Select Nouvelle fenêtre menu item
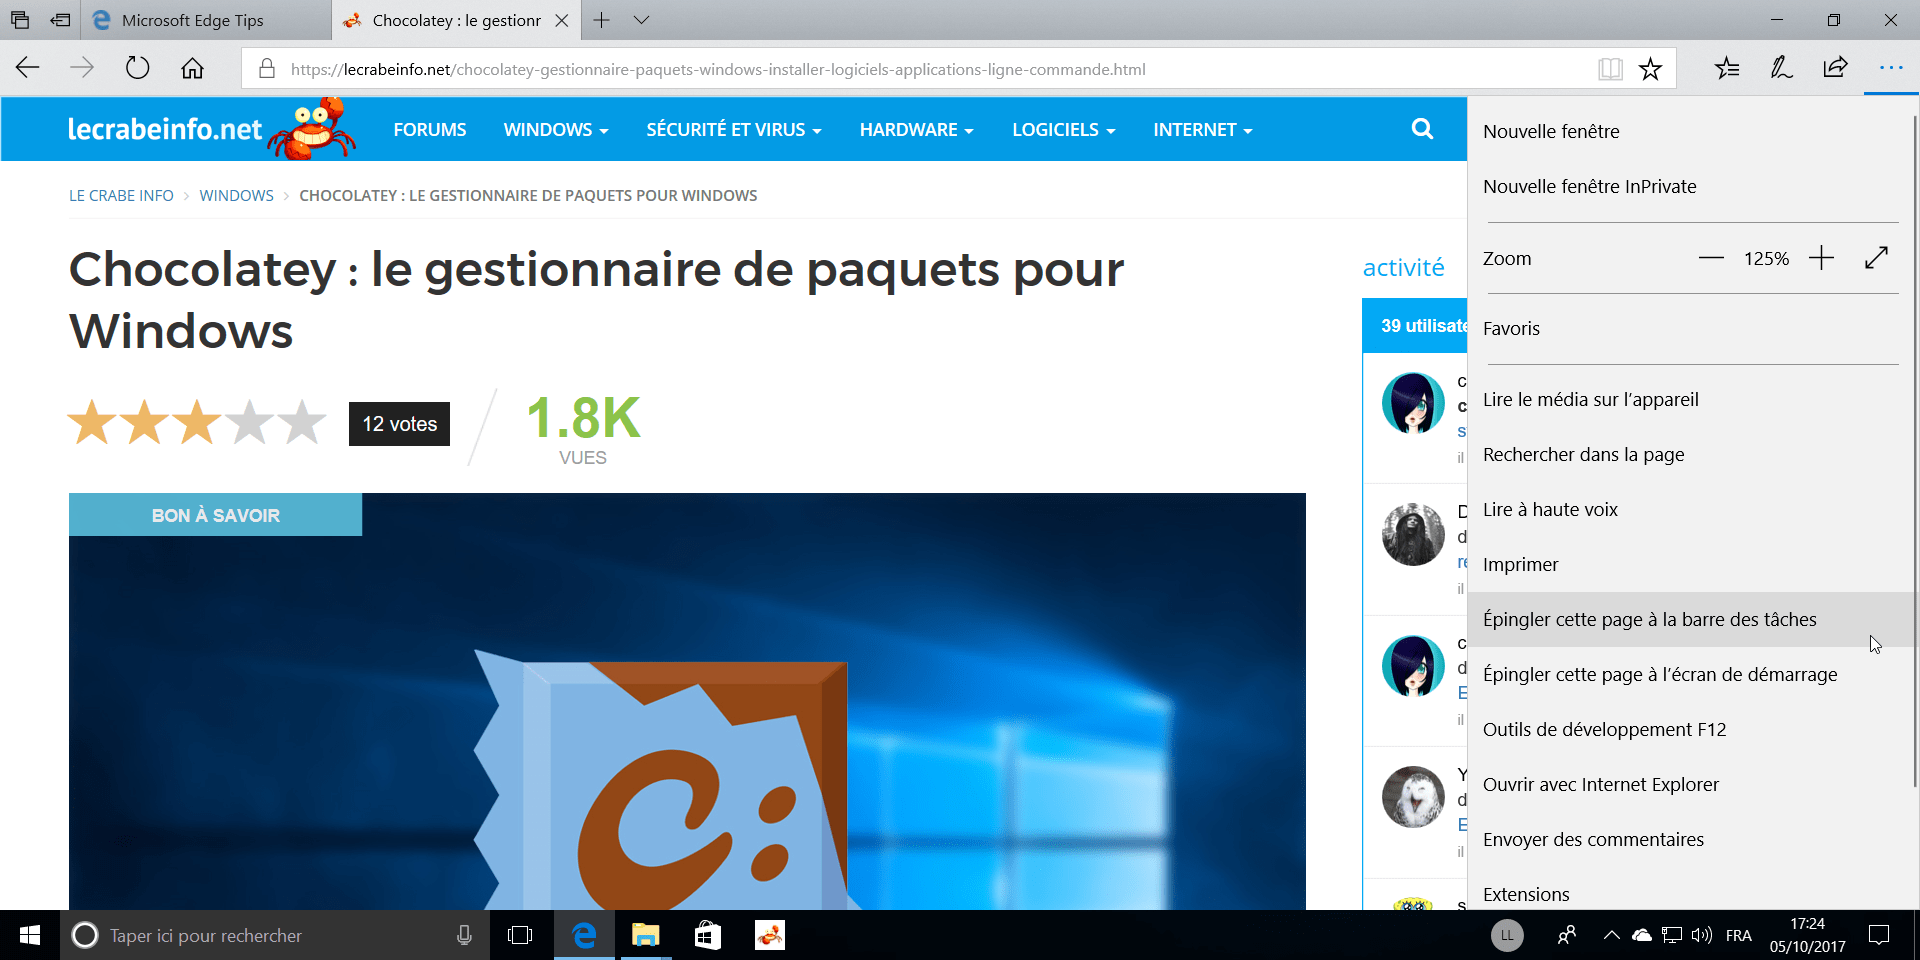The width and height of the screenshot is (1920, 960). tap(1691, 131)
